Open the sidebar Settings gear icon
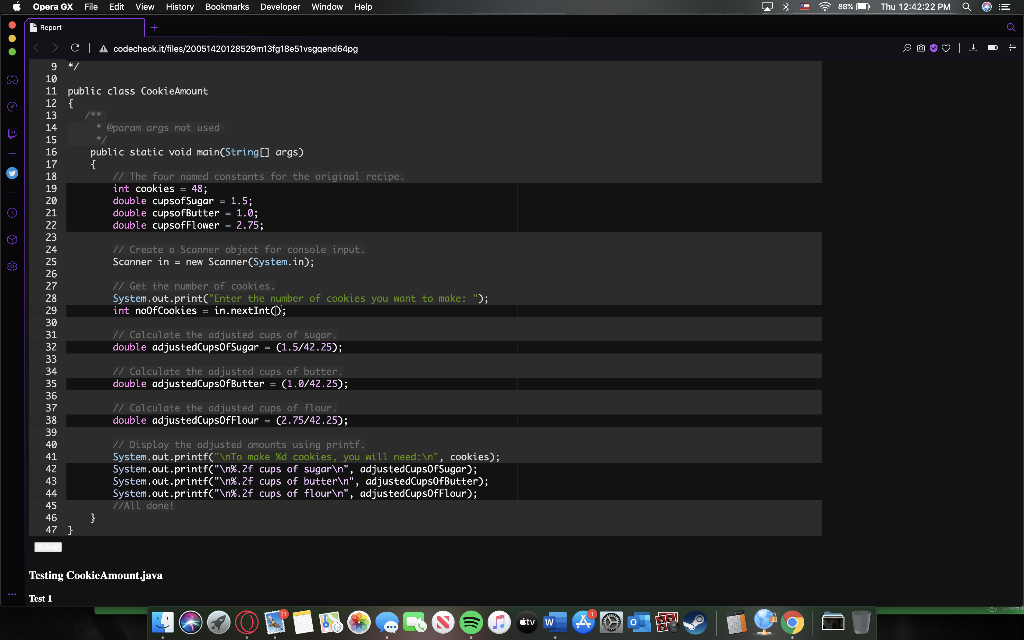 coord(13,267)
